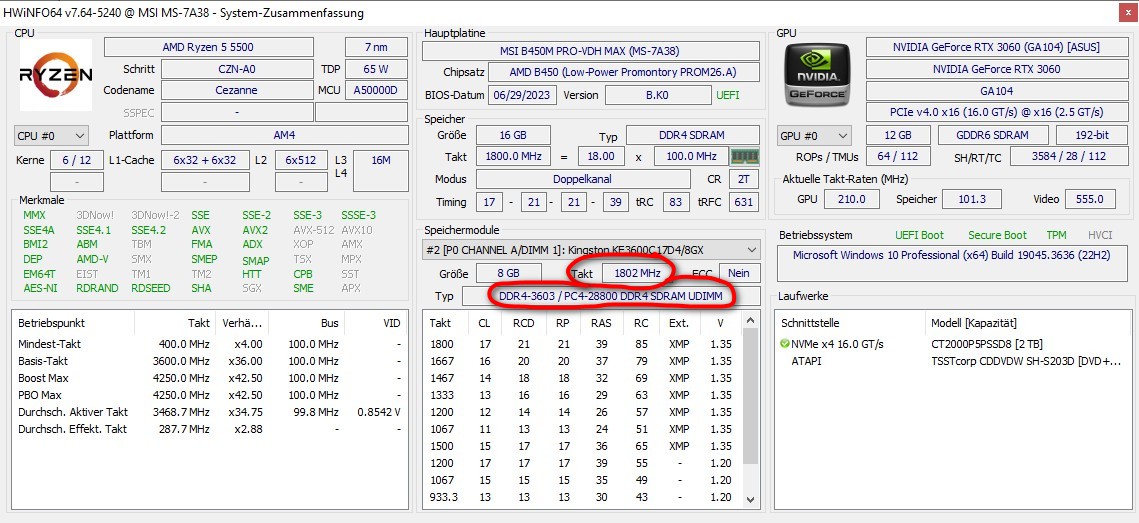Click the green UEFI label
This screenshot has height=523, width=1139.
pyautogui.click(x=729, y=95)
